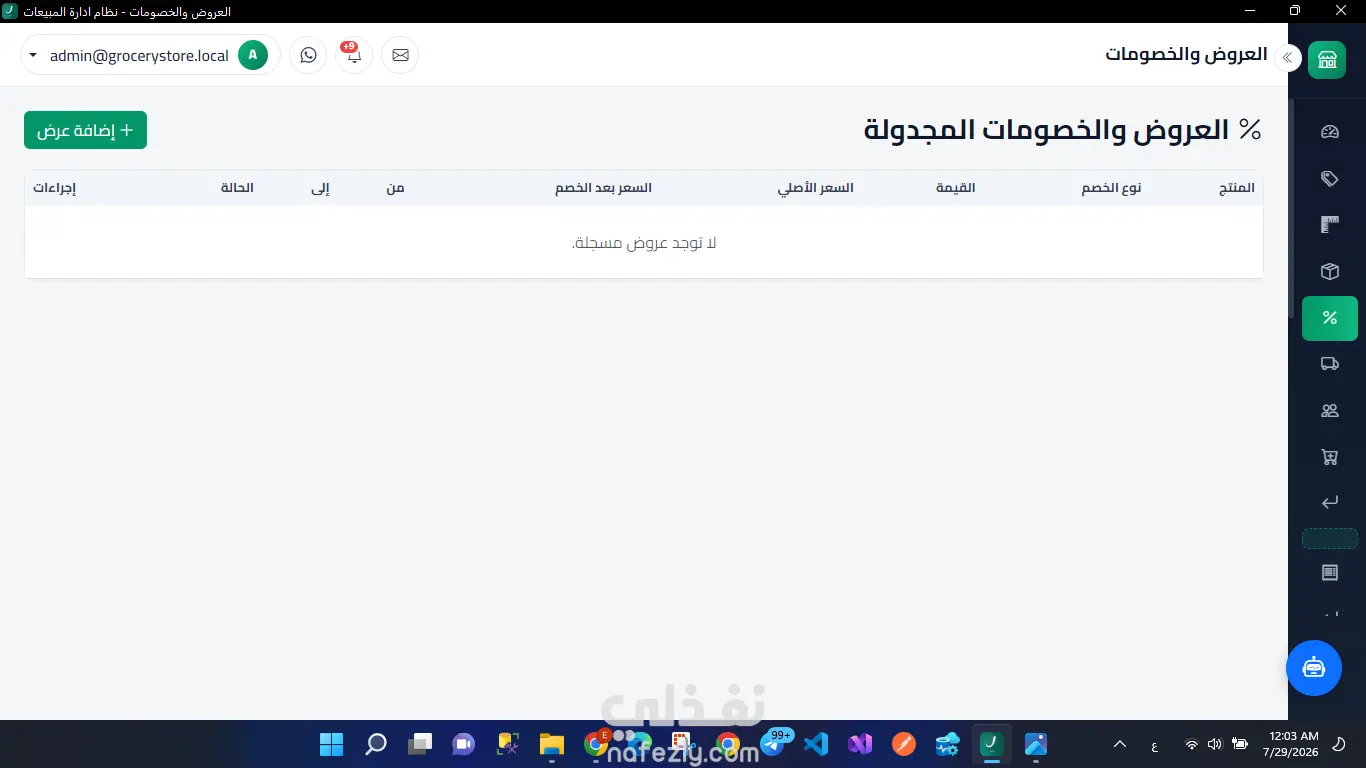Open Task View on the taskbar

coord(419,744)
